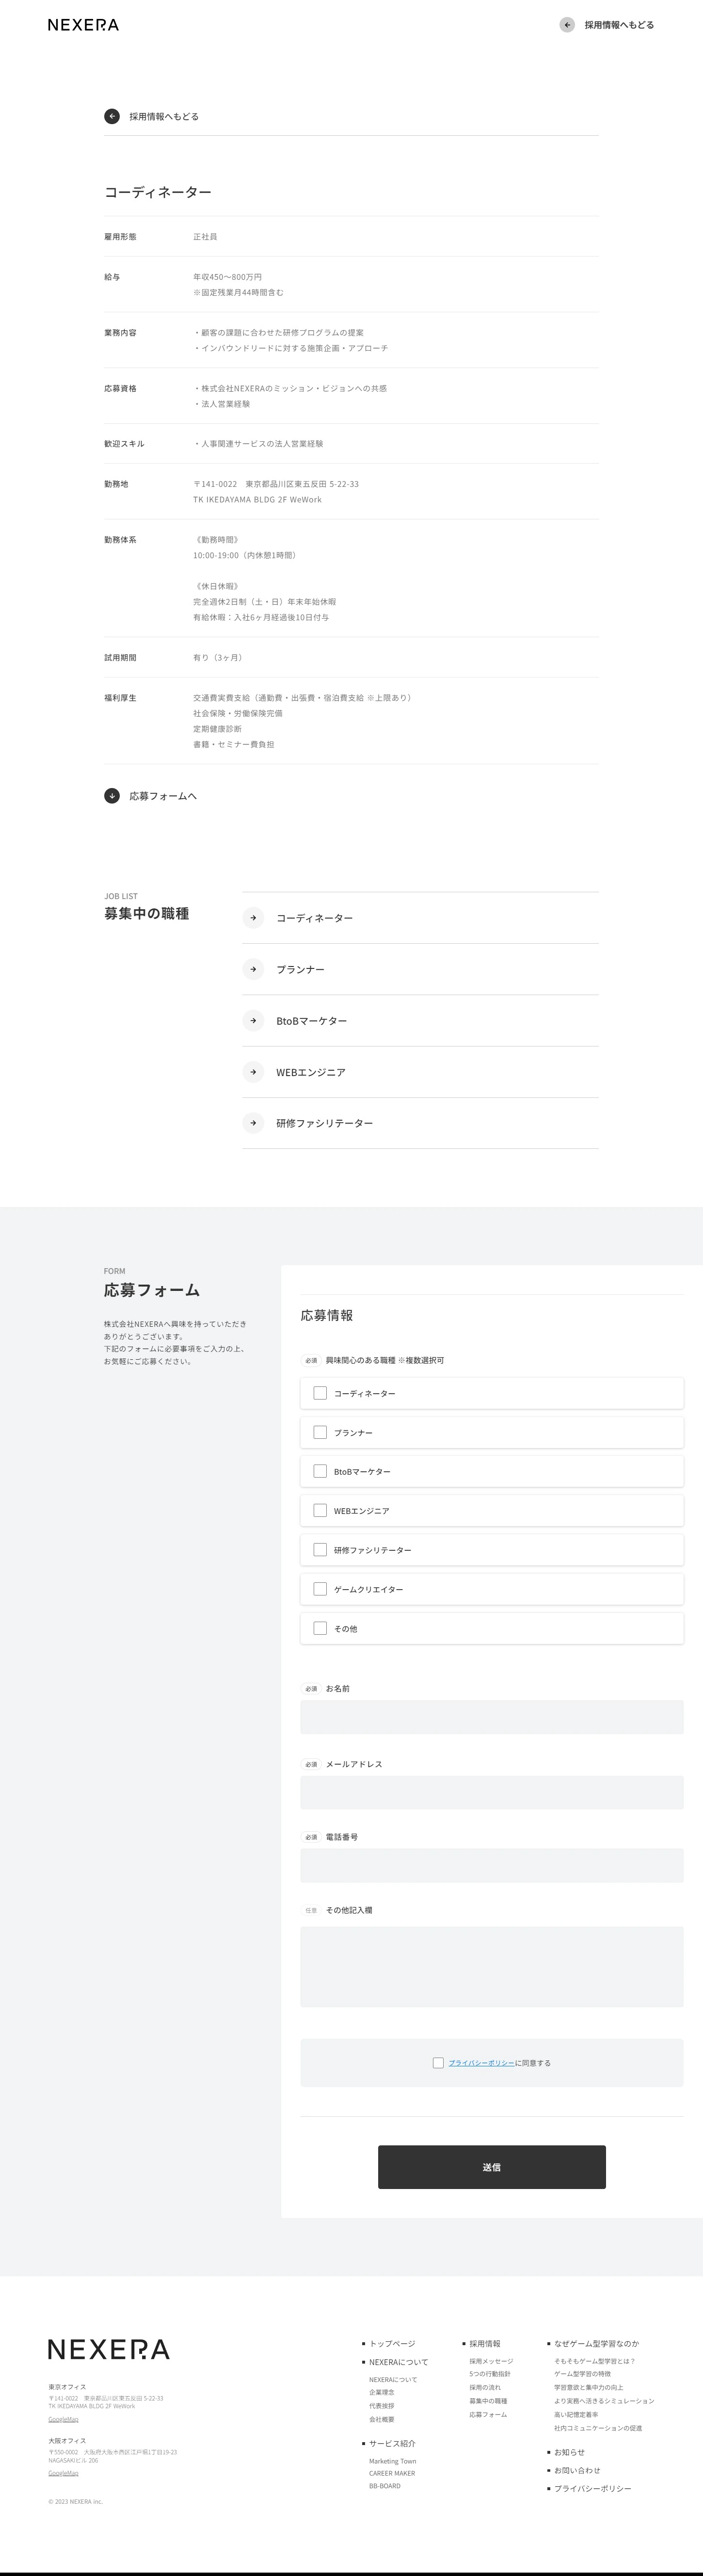
Task: Click the arrow icon next to 研修ファシリテーター job
Action: tap(253, 1123)
